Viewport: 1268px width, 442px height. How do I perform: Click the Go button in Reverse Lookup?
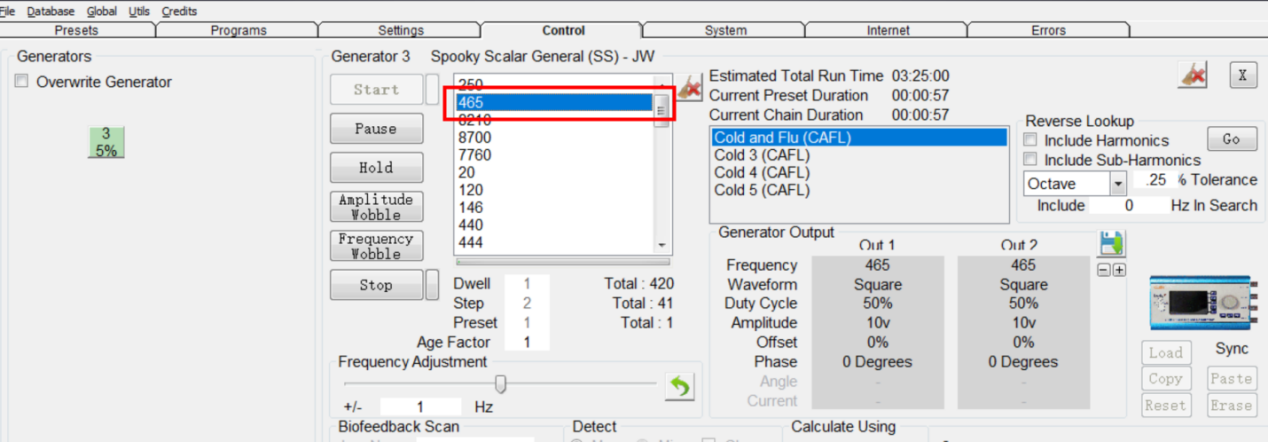click(1231, 140)
